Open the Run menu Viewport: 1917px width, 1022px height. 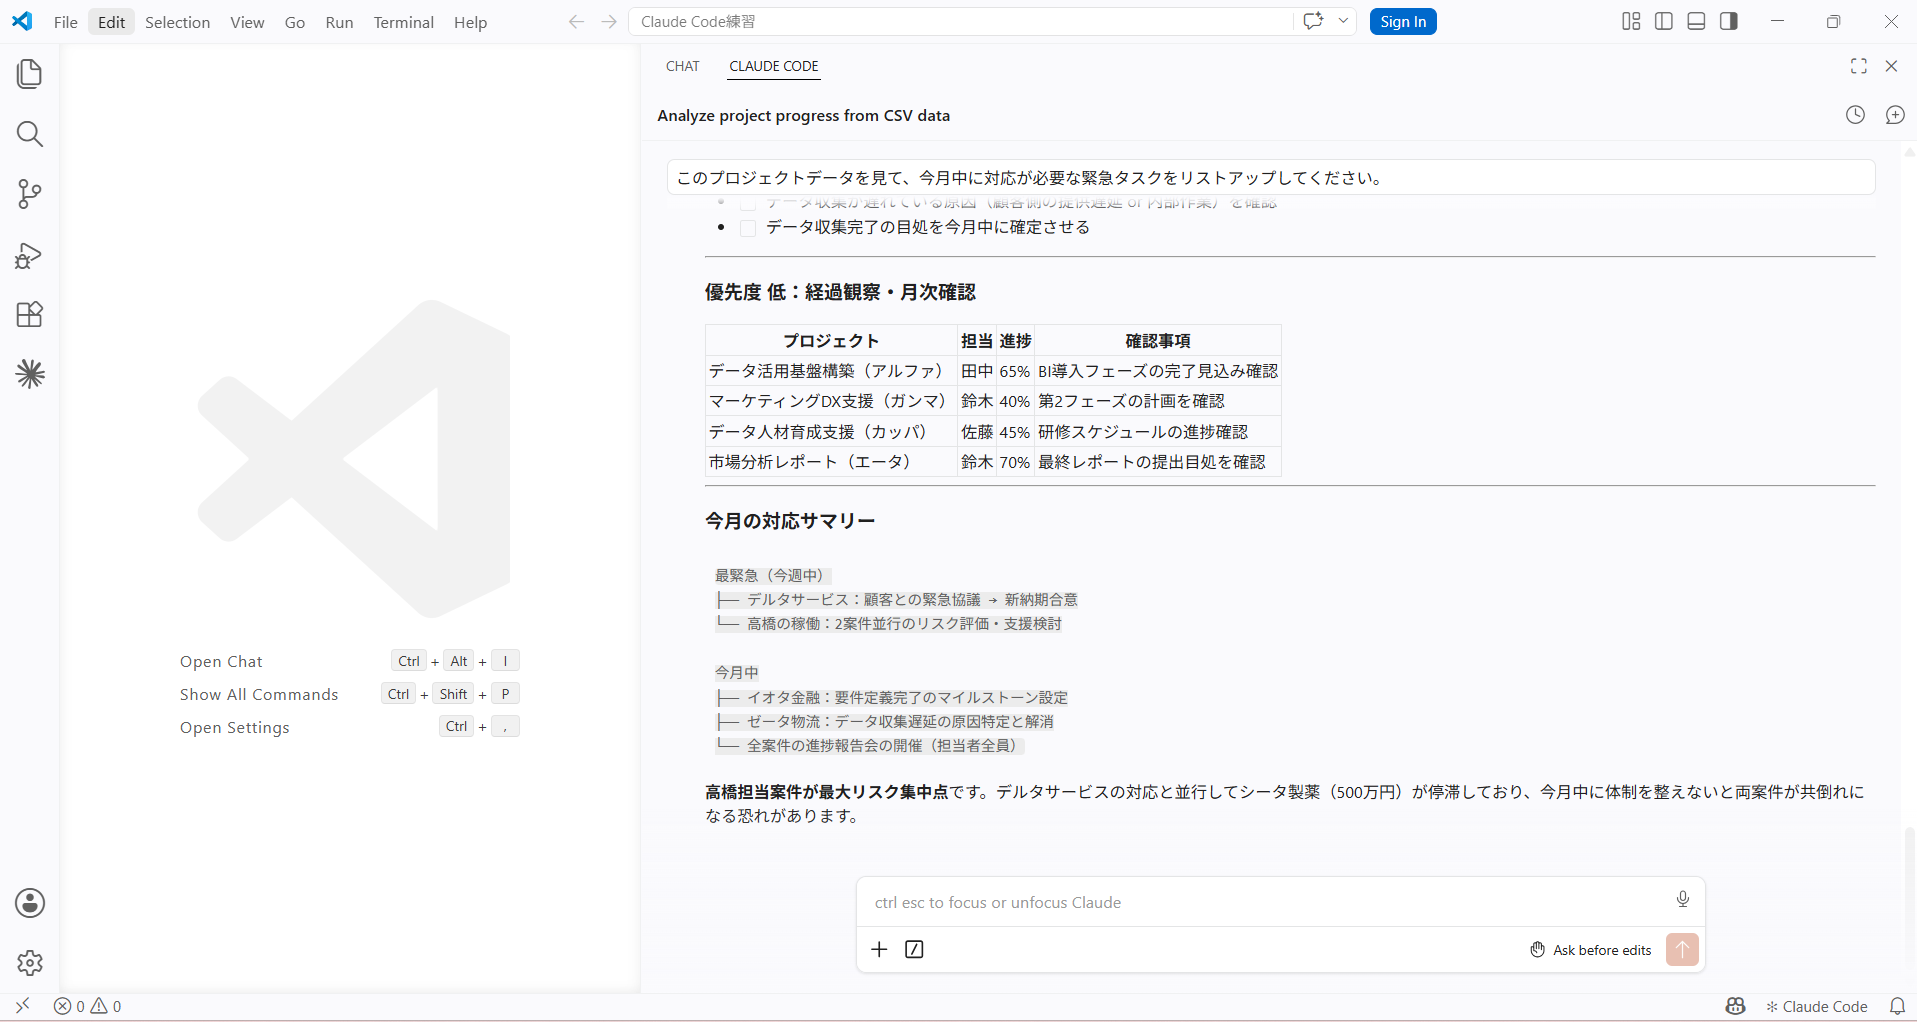pyautogui.click(x=339, y=22)
